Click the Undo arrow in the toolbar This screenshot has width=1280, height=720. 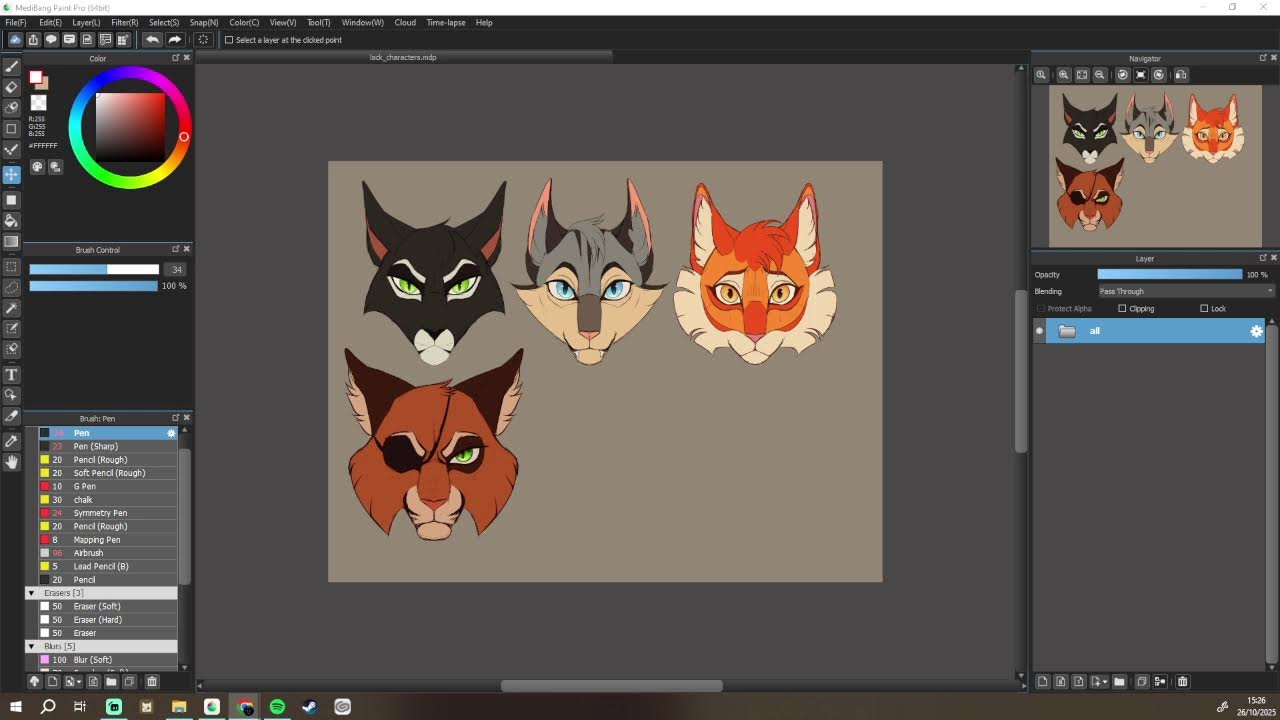click(152, 40)
